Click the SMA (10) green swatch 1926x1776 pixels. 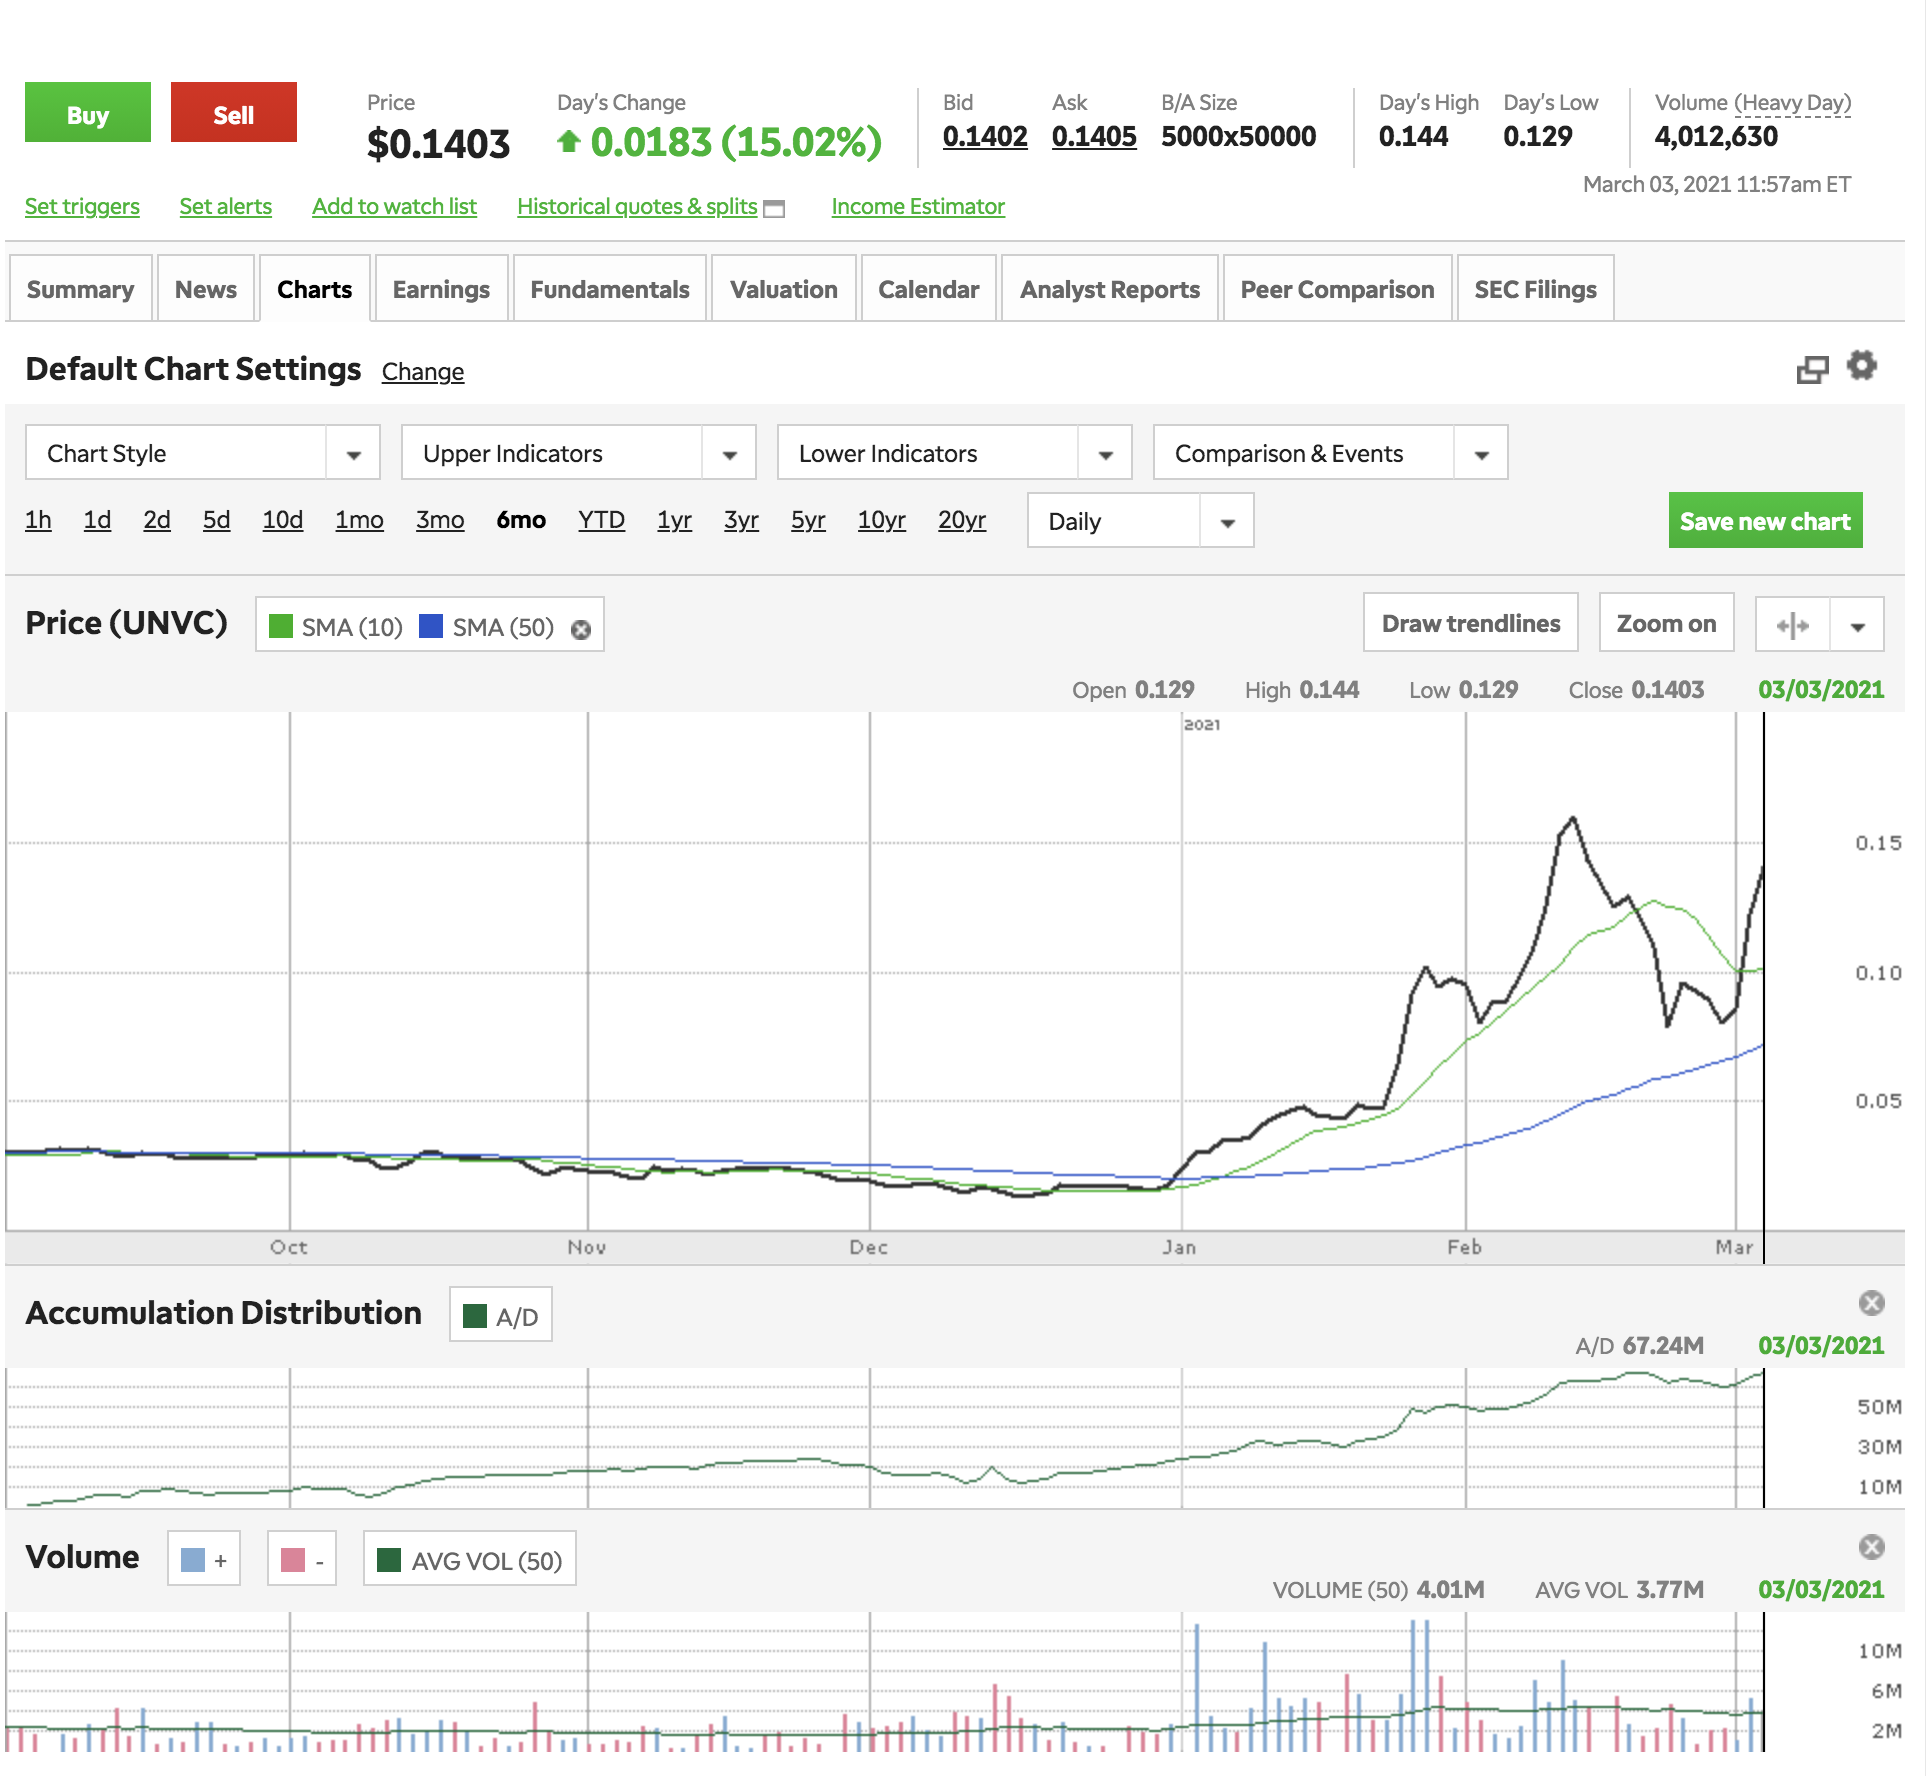281,626
